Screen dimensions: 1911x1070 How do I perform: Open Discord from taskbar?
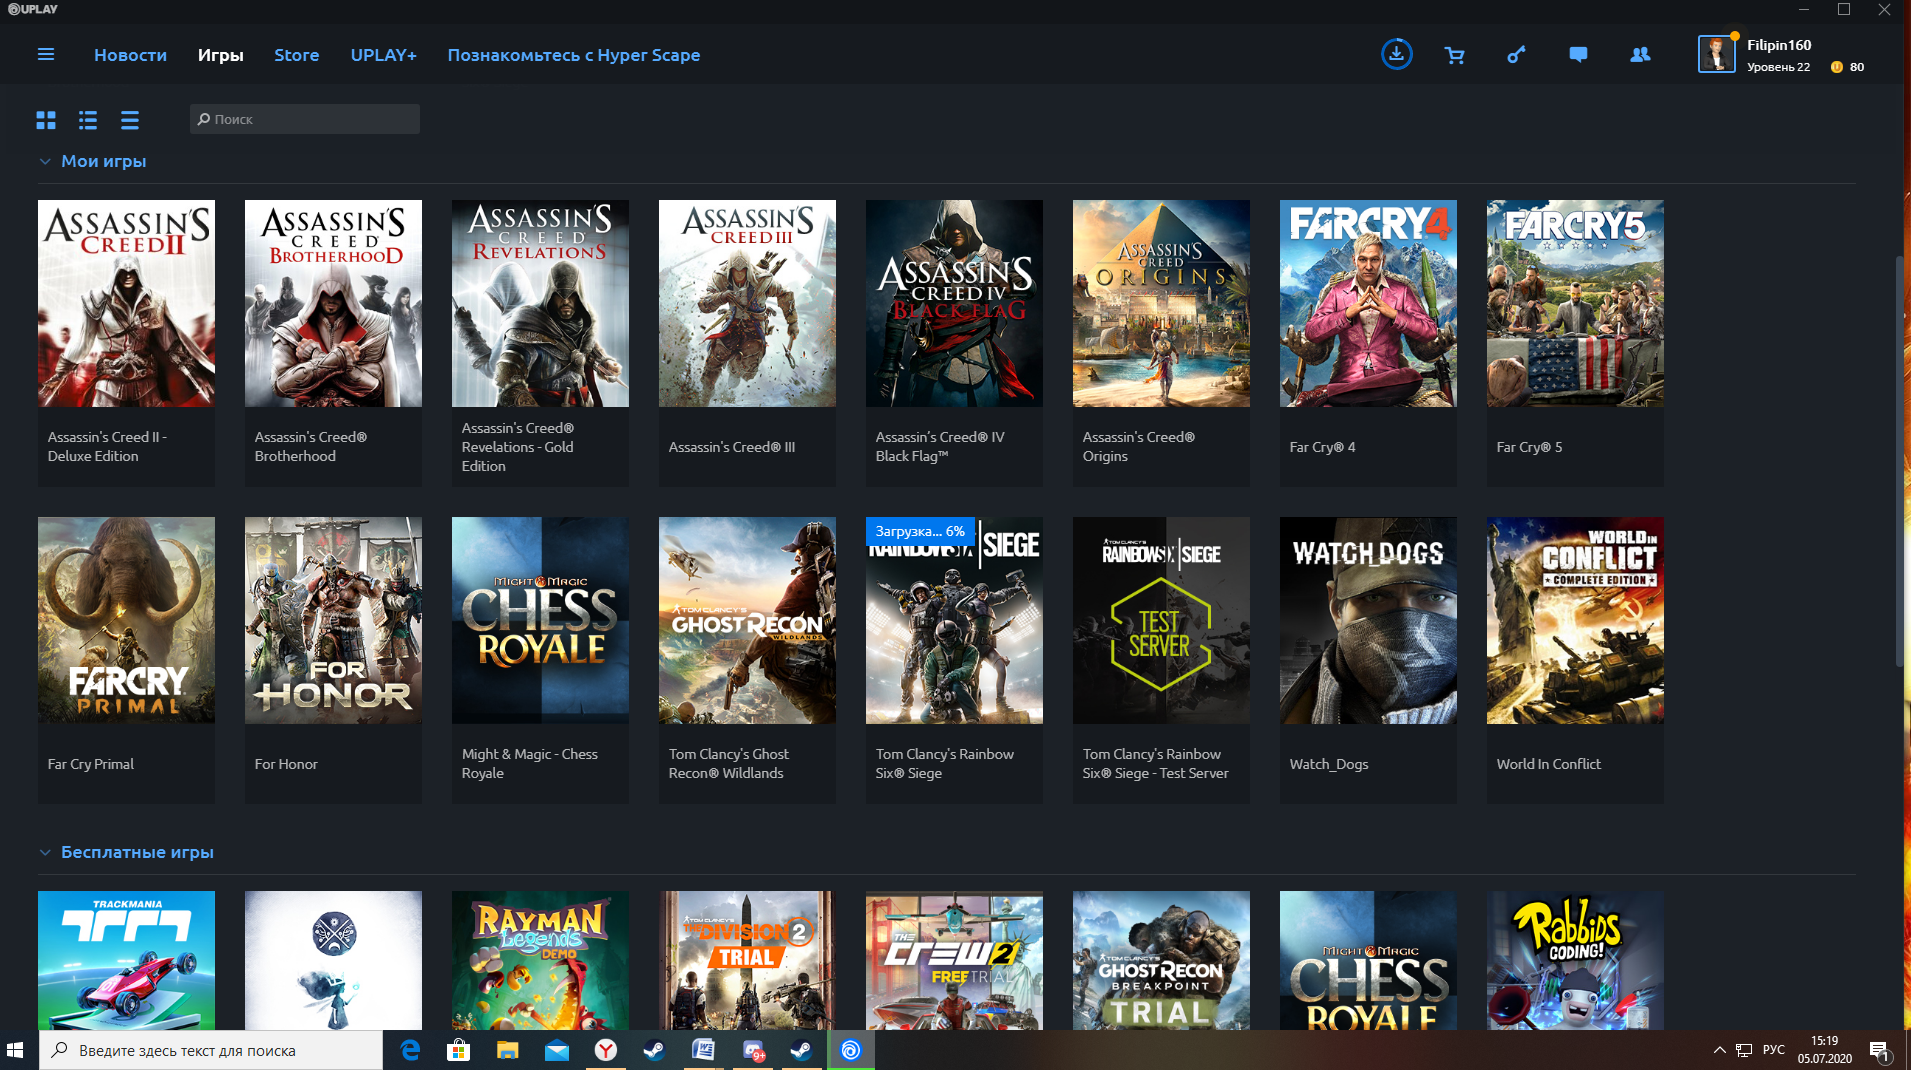[x=753, y=1050]
